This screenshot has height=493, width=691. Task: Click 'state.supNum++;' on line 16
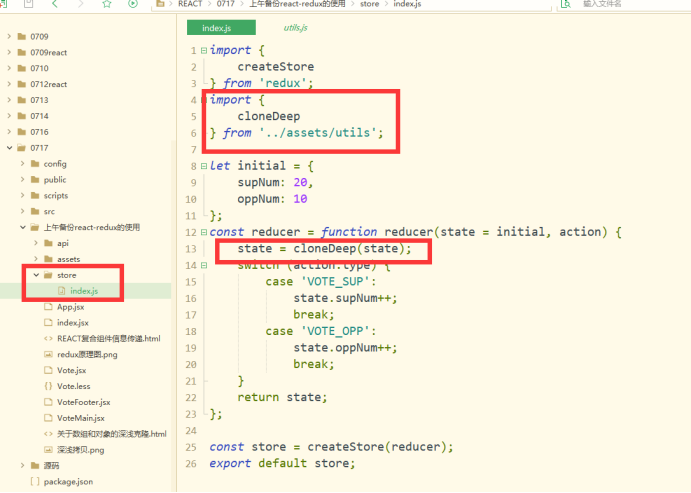(346, 298)
